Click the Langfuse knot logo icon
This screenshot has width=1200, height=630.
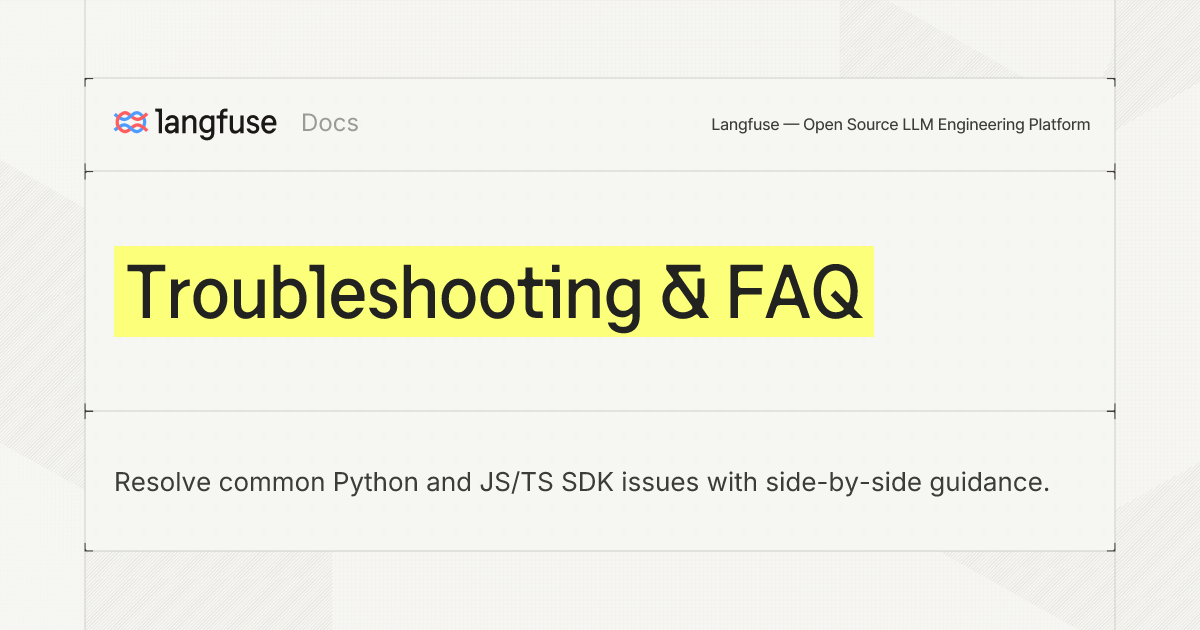tap(130, 123)
